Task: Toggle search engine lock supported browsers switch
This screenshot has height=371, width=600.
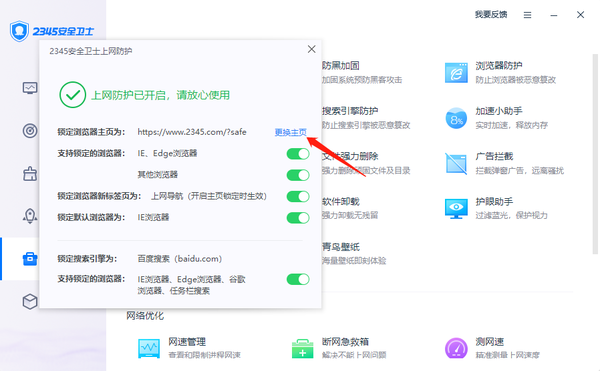Action: click(298, 279)
